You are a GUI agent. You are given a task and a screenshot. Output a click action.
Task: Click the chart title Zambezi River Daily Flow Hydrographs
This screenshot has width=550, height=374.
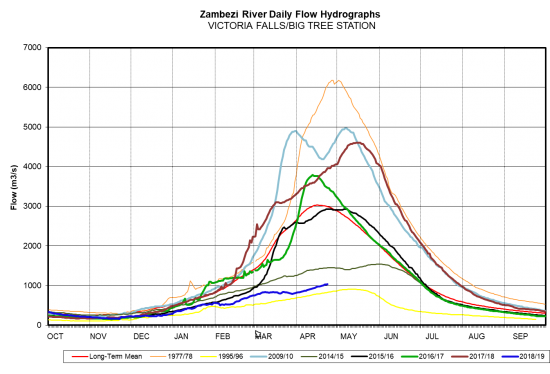coord(290,14)
